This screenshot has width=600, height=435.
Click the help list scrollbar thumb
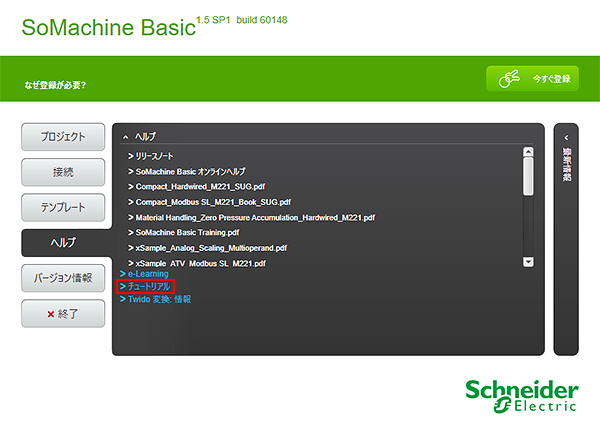(528, 176)
